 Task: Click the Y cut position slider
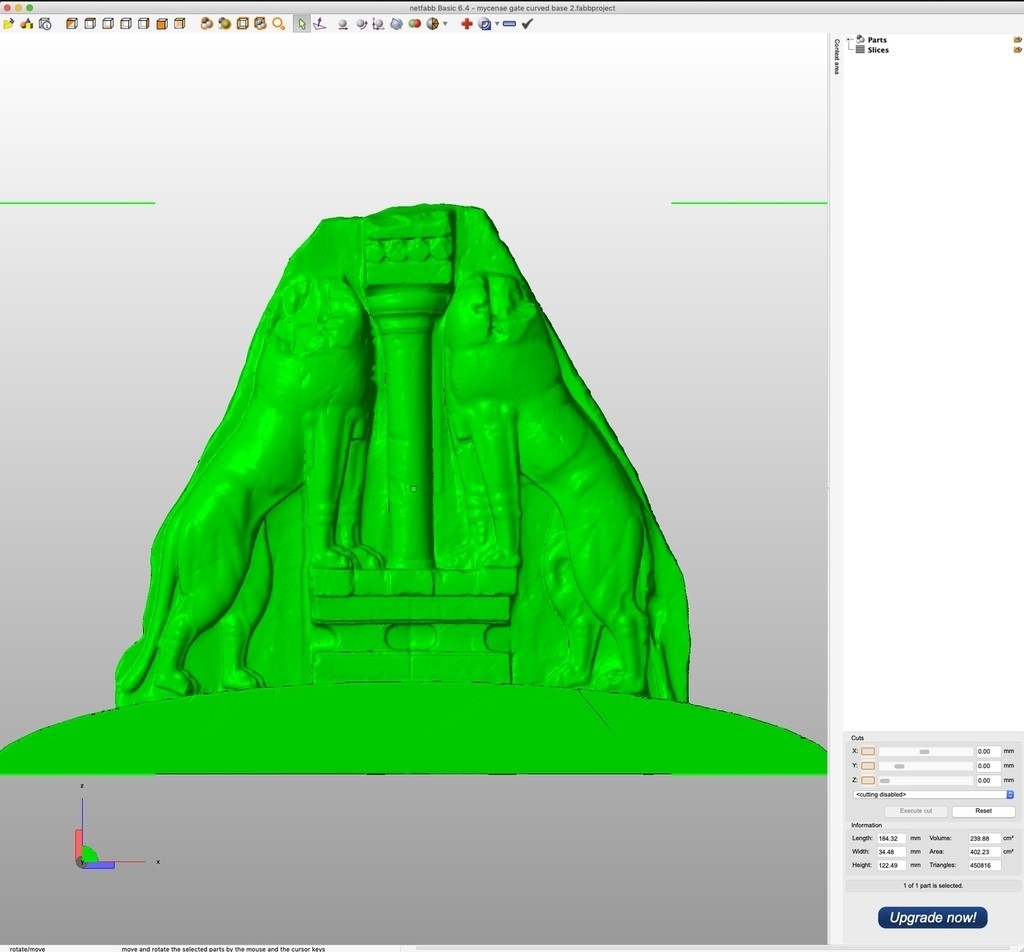point(925,766)
